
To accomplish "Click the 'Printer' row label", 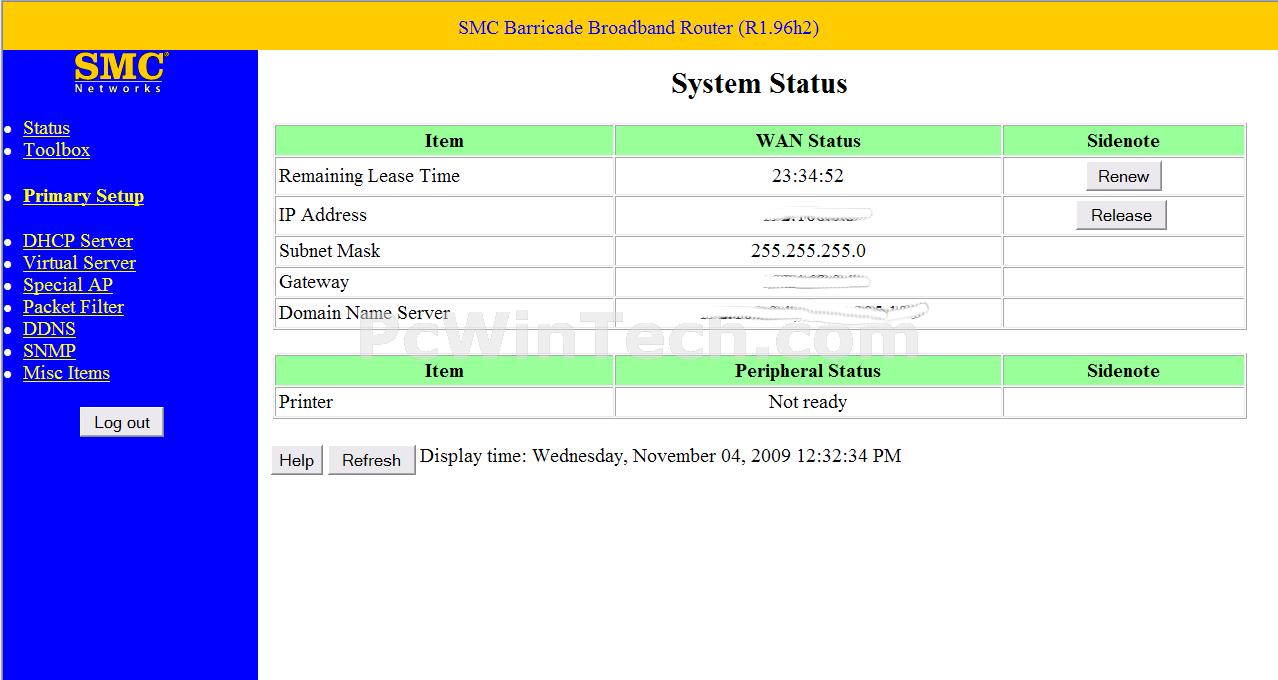I will (306, 402).
